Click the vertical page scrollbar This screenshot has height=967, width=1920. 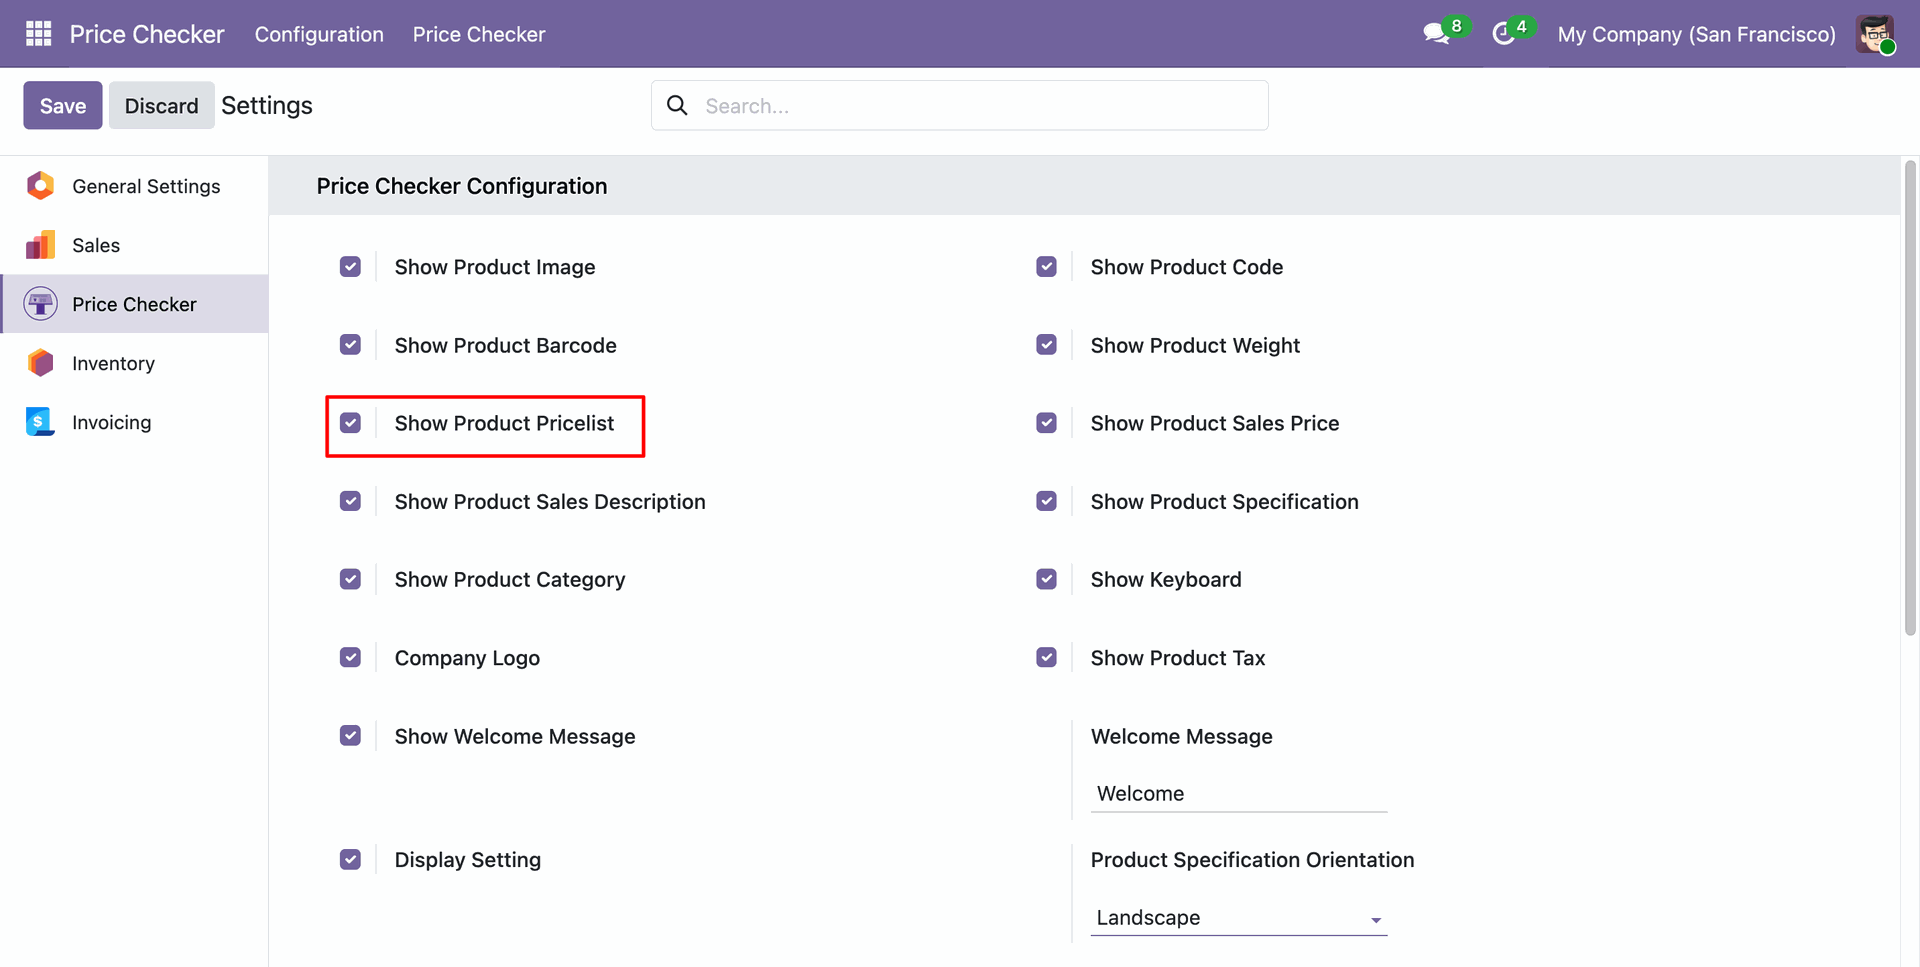tap(1910, 400)
